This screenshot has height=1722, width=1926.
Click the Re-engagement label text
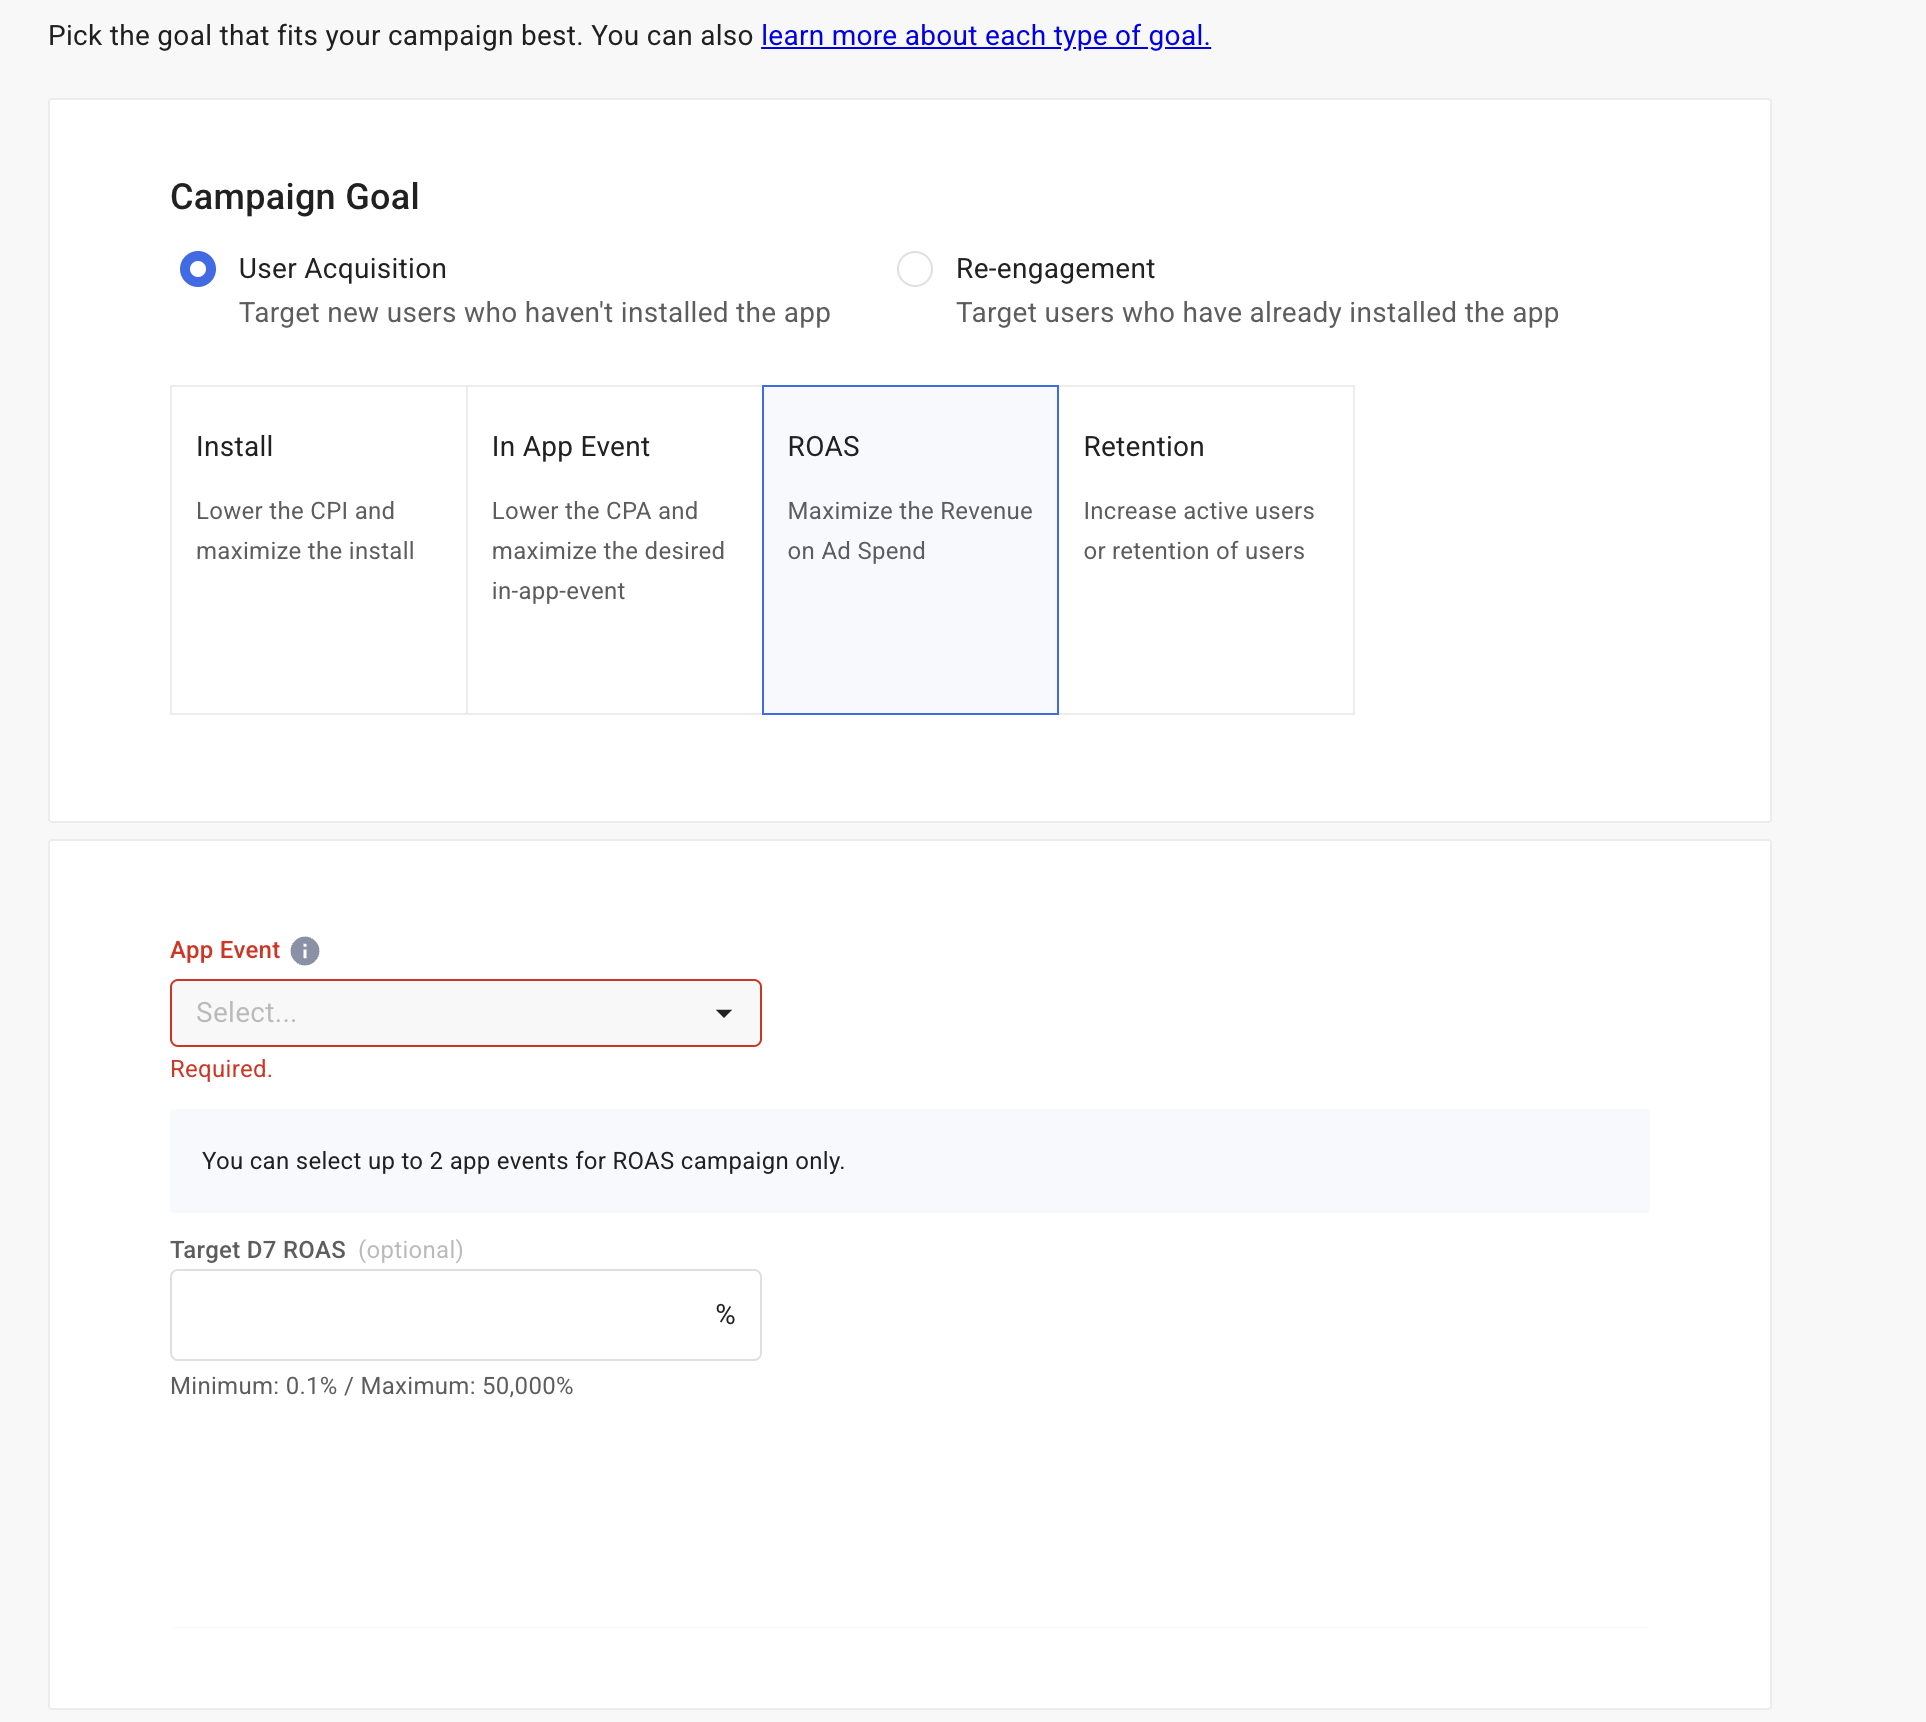[1055, 269]
